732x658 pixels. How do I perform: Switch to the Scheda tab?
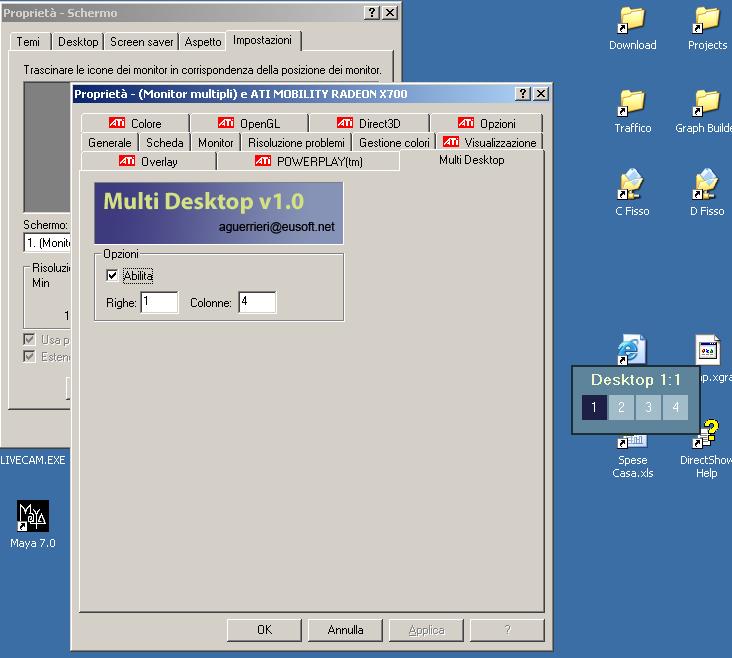tap(165, 142)
